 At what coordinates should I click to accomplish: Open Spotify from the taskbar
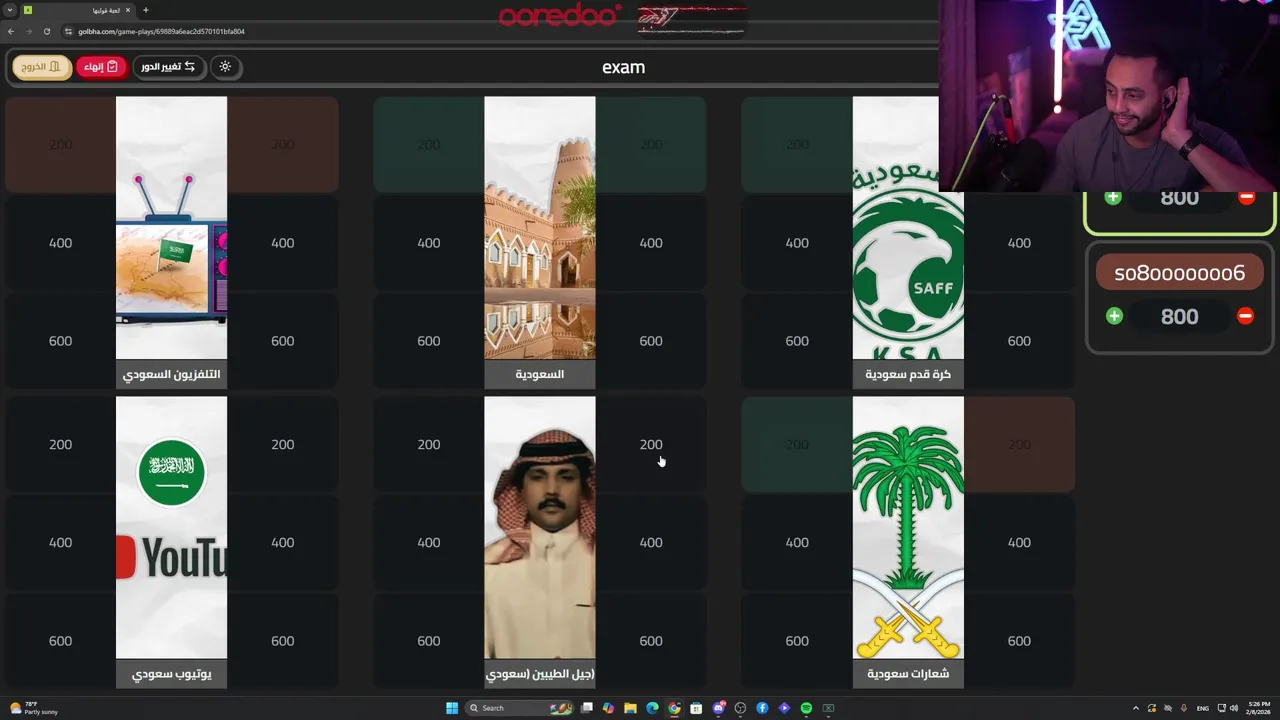[806, 708]
